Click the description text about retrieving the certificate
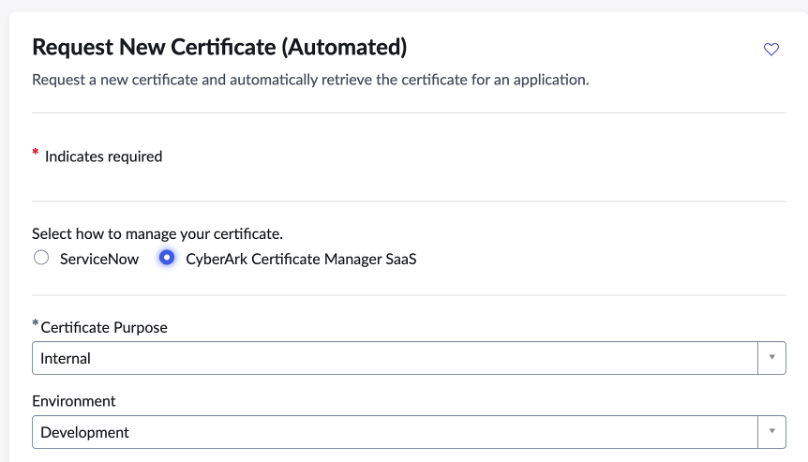Screen dimensions: 808x462 point(310,80)
